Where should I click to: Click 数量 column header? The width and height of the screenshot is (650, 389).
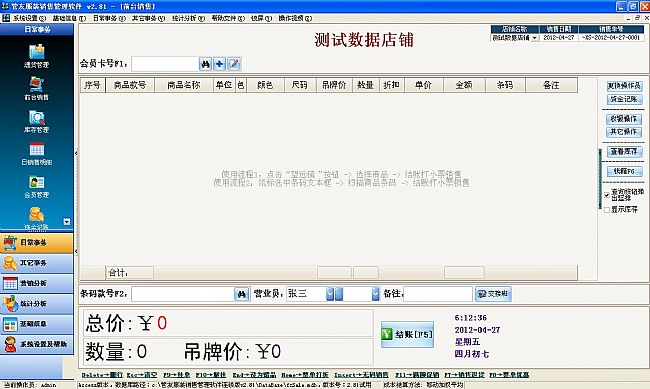pos(366,85)
